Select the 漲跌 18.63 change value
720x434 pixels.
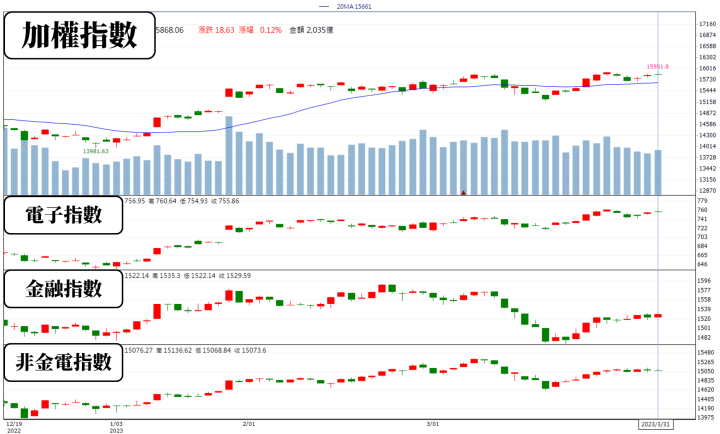(x=216, y=30)
